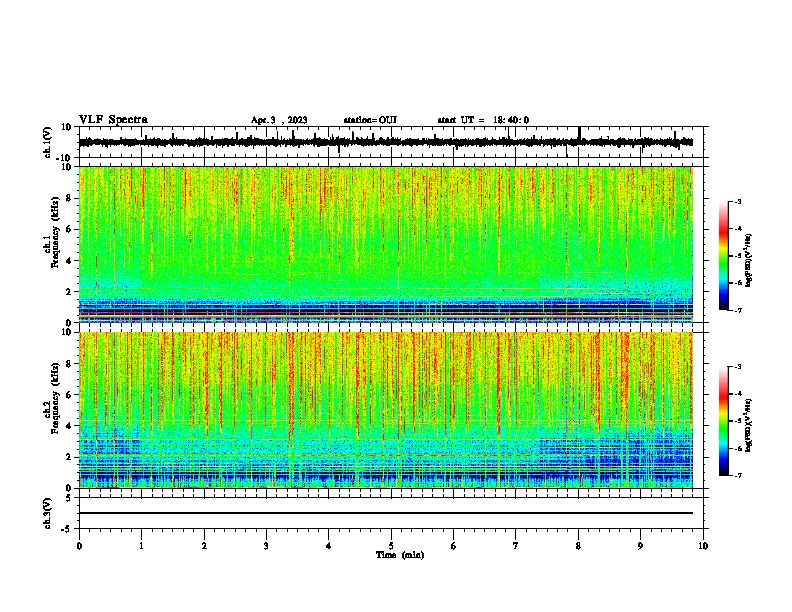Click the ch.3(V) flat trace line
The image size is (792, 612).
[386, 513]
